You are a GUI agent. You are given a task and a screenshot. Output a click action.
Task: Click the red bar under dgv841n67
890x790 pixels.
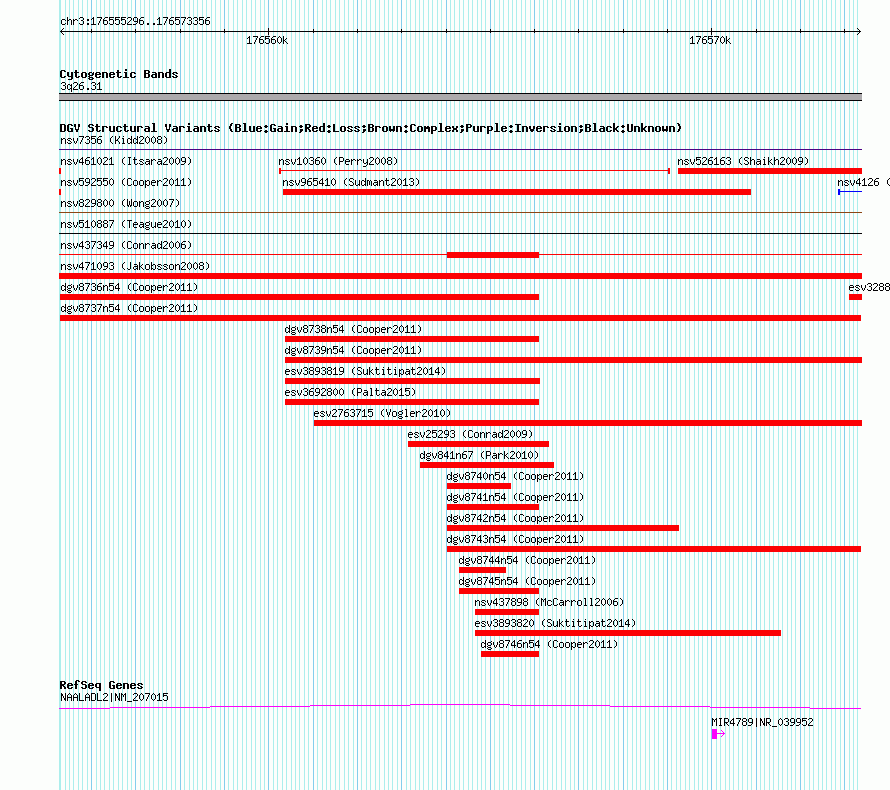point(487,465)
